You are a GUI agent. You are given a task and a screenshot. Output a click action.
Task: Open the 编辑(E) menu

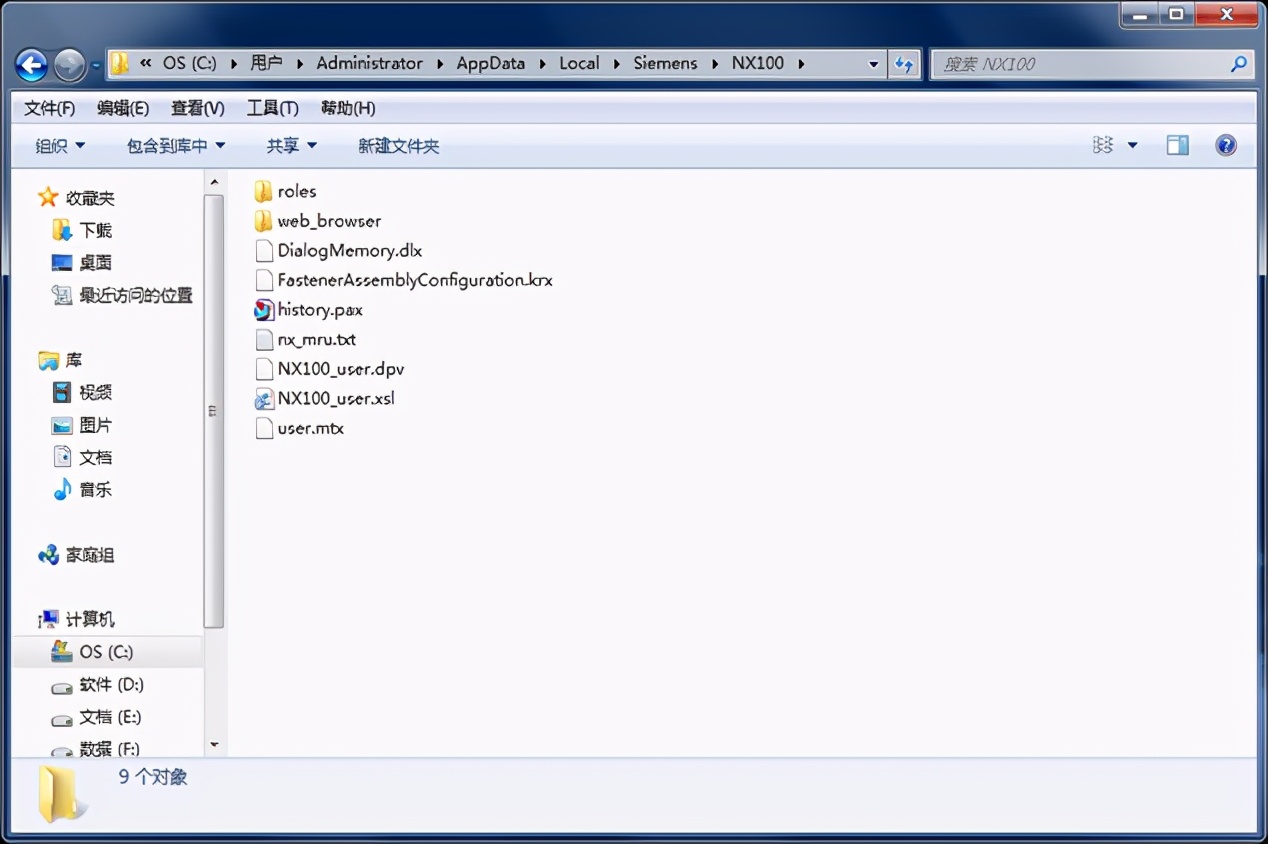tap(123, 108)
